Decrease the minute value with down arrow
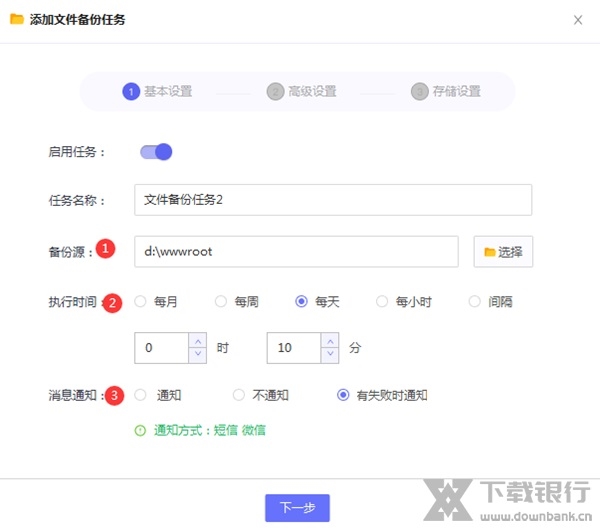 330,355
